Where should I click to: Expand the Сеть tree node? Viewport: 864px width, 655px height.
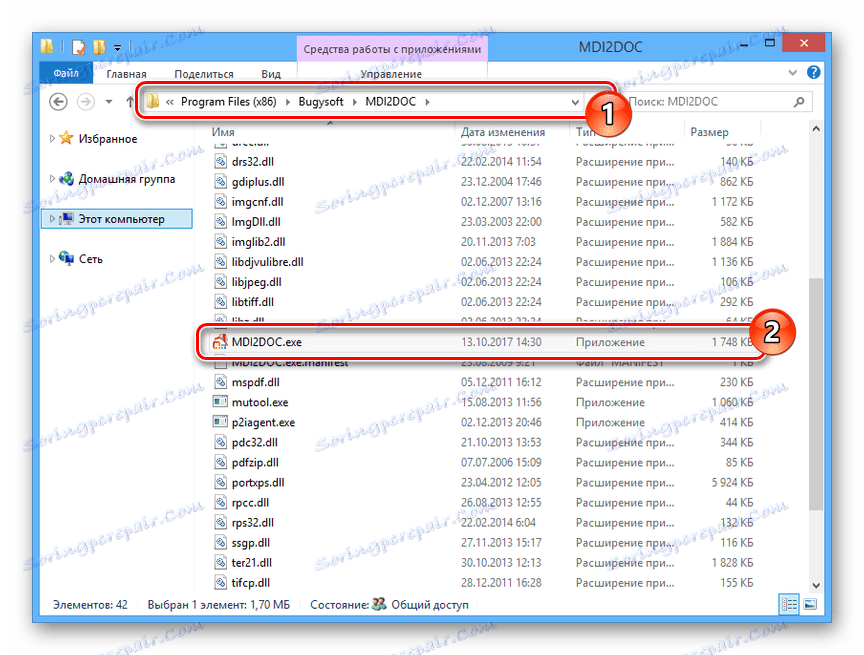click(x=52, y=258)
